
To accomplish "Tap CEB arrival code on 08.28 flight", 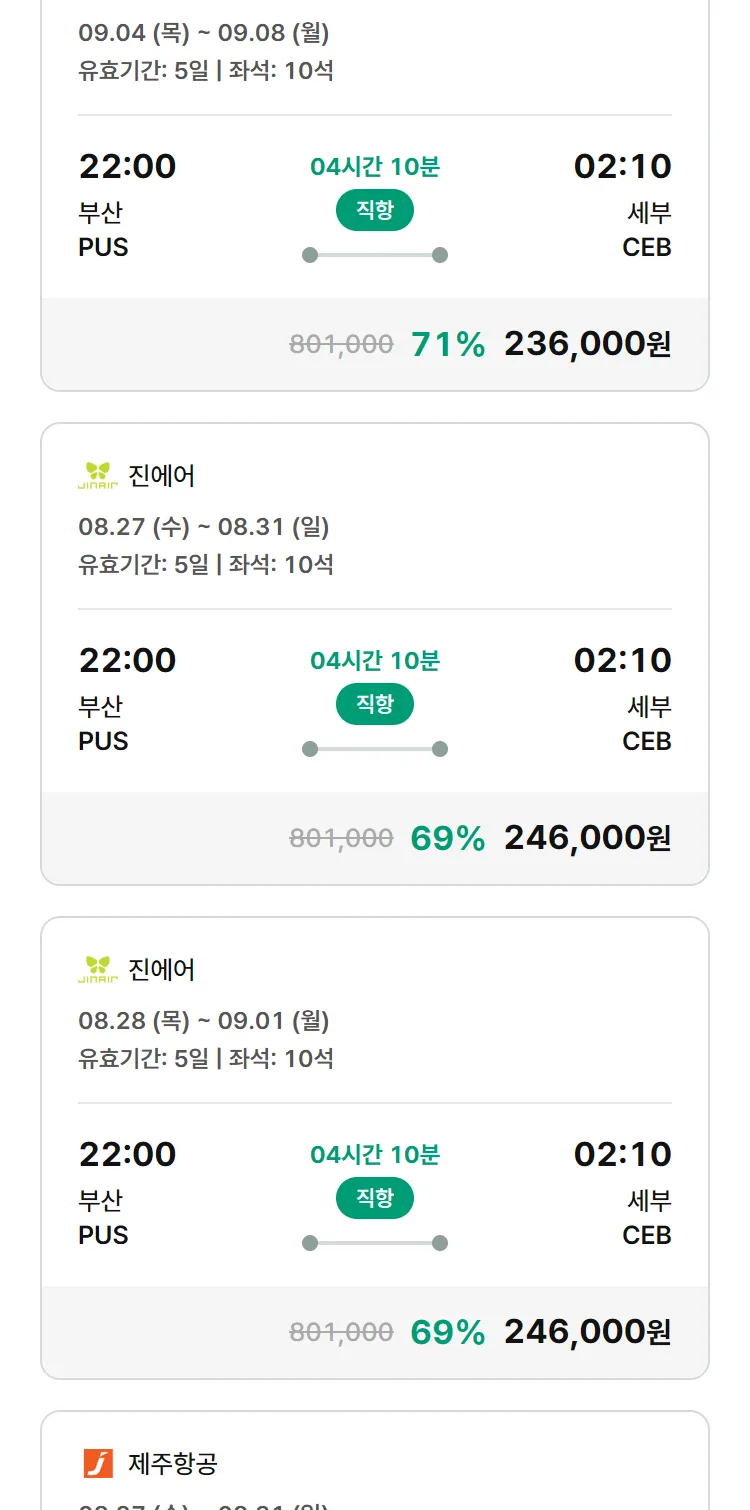I will click(646, 1235).
